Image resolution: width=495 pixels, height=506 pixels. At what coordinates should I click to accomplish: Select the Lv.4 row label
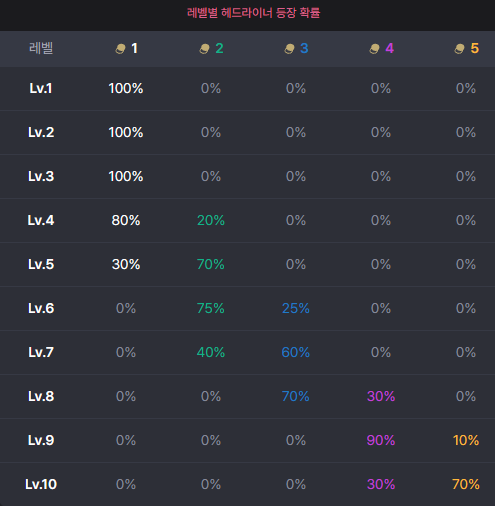click(41, 220)
